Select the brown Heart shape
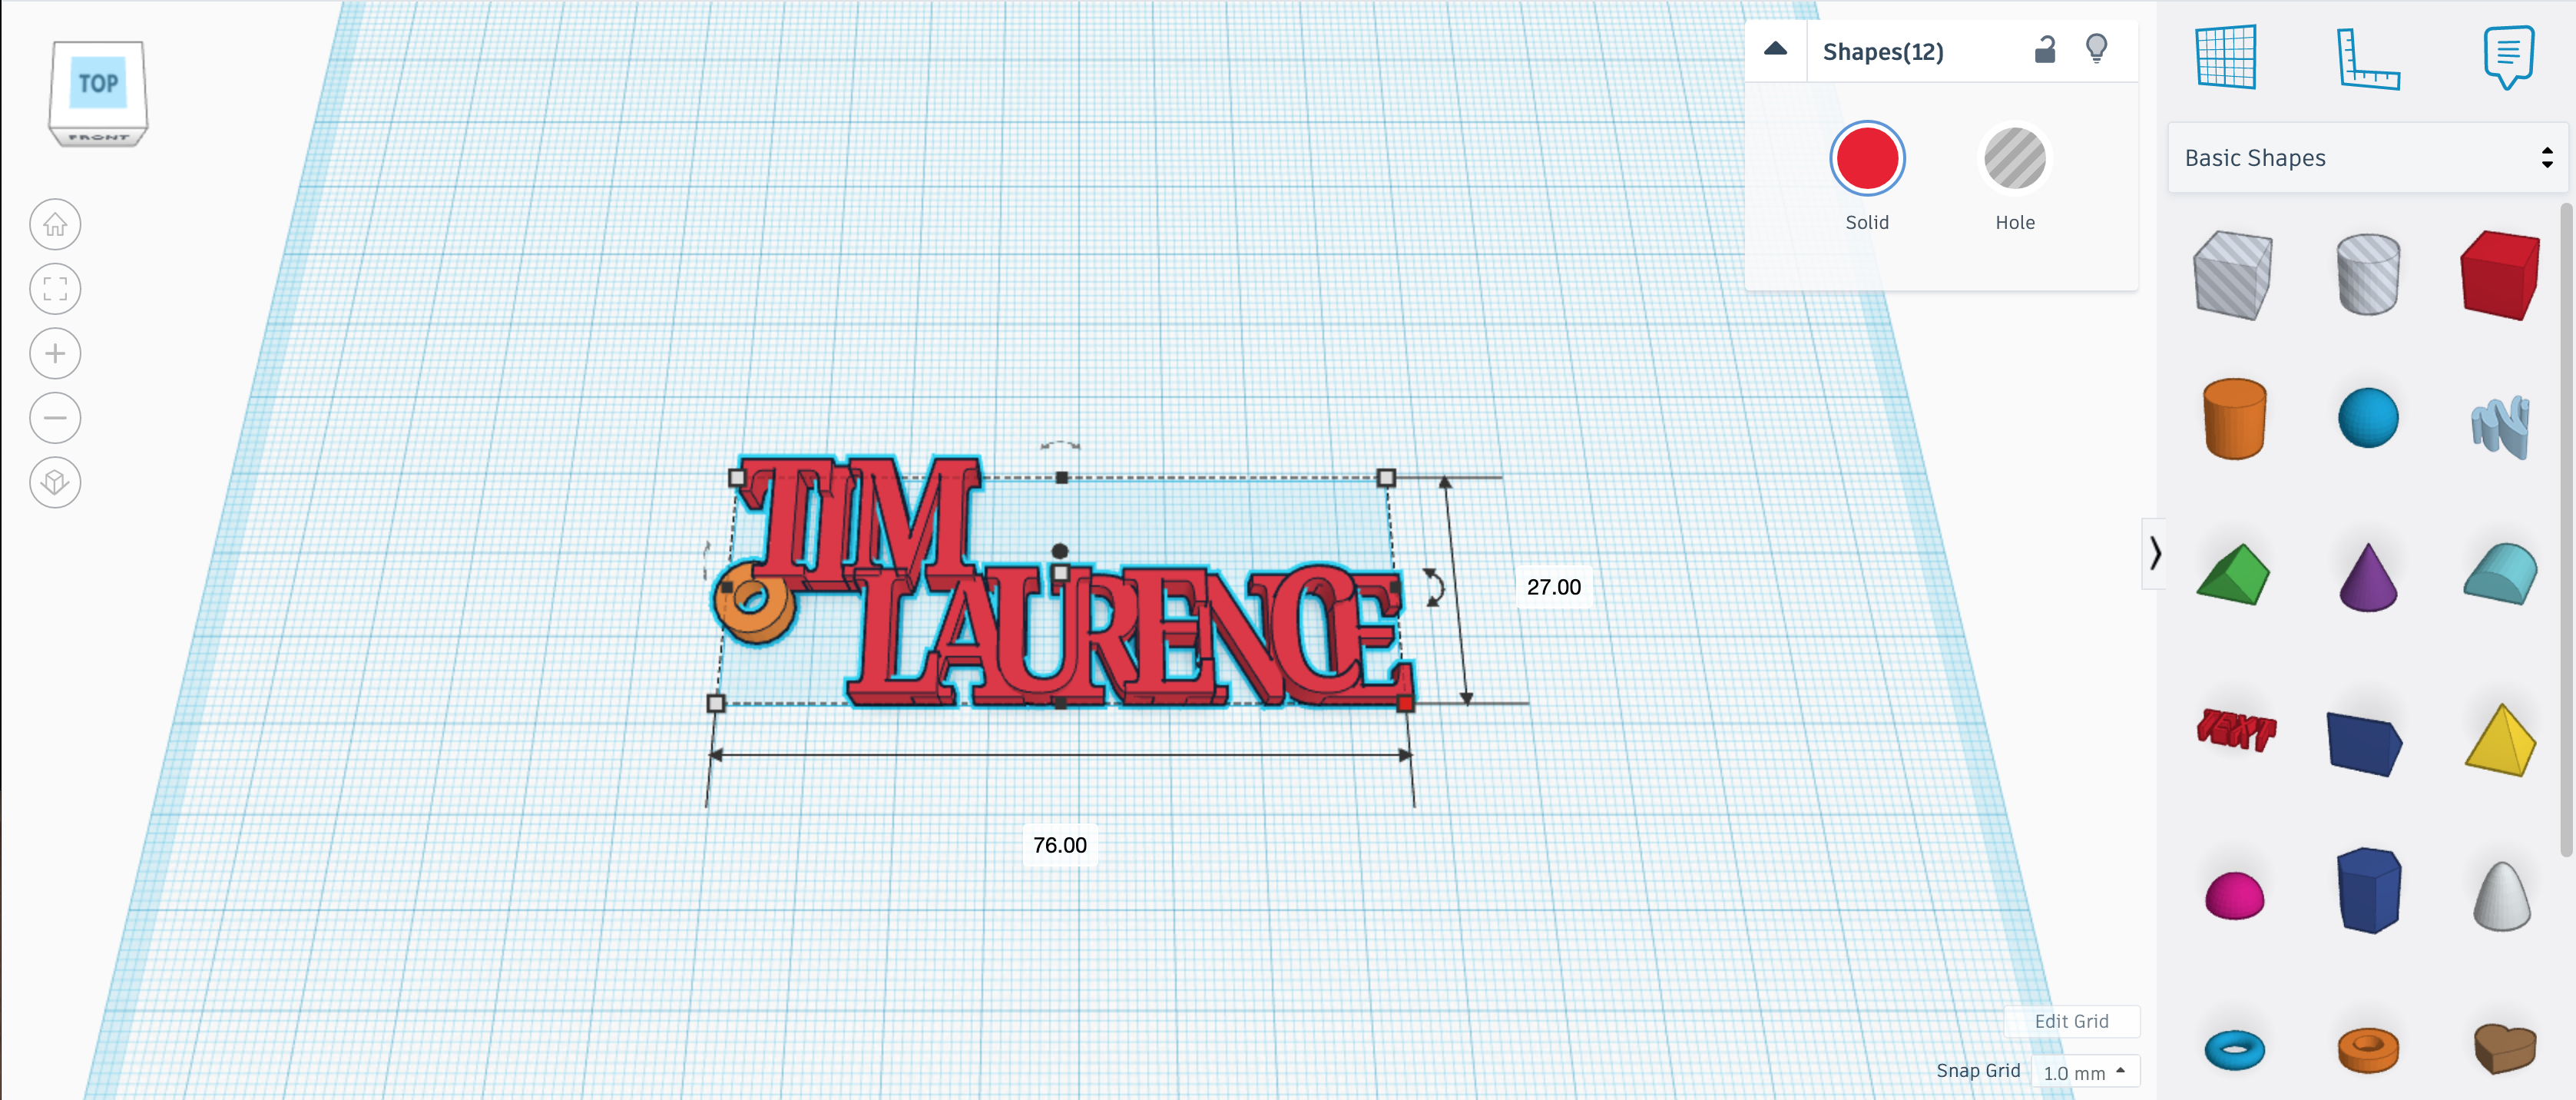This screenshot has width=2576, height=1100. coord(2504,1048)
